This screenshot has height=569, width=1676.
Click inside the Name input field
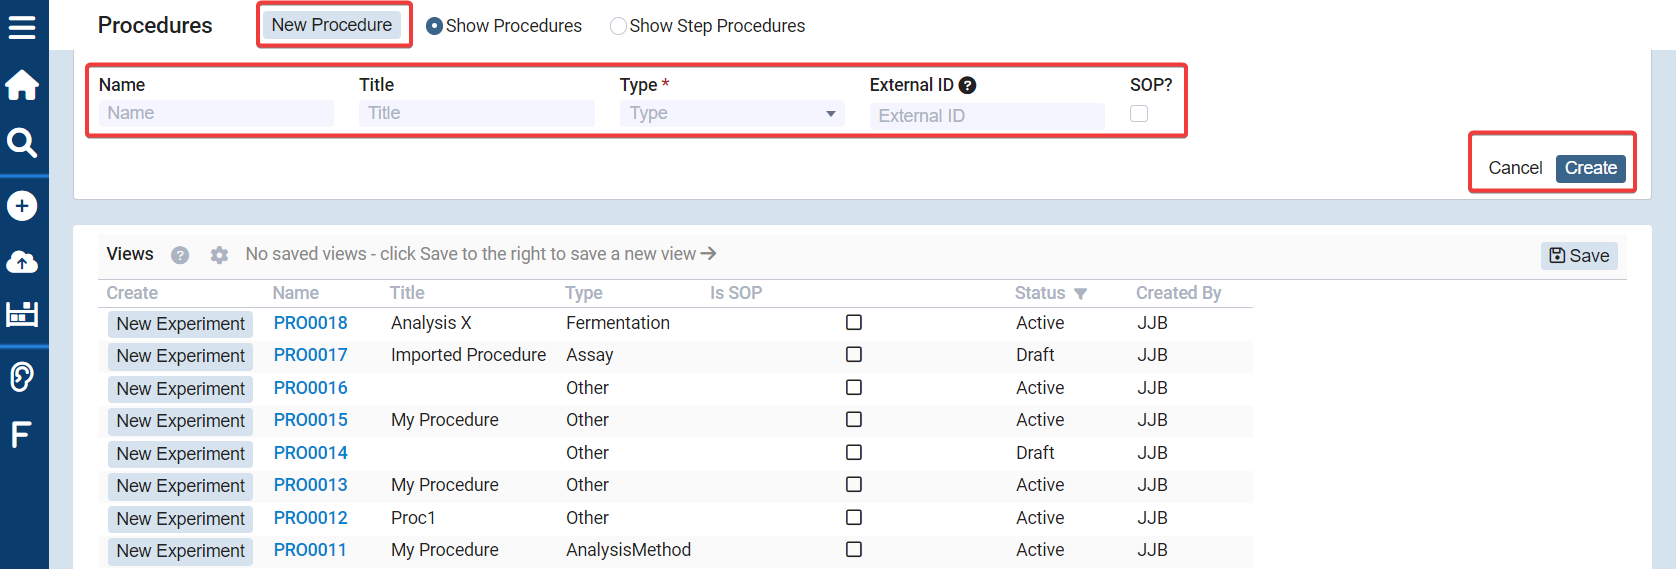click(216, 114)
